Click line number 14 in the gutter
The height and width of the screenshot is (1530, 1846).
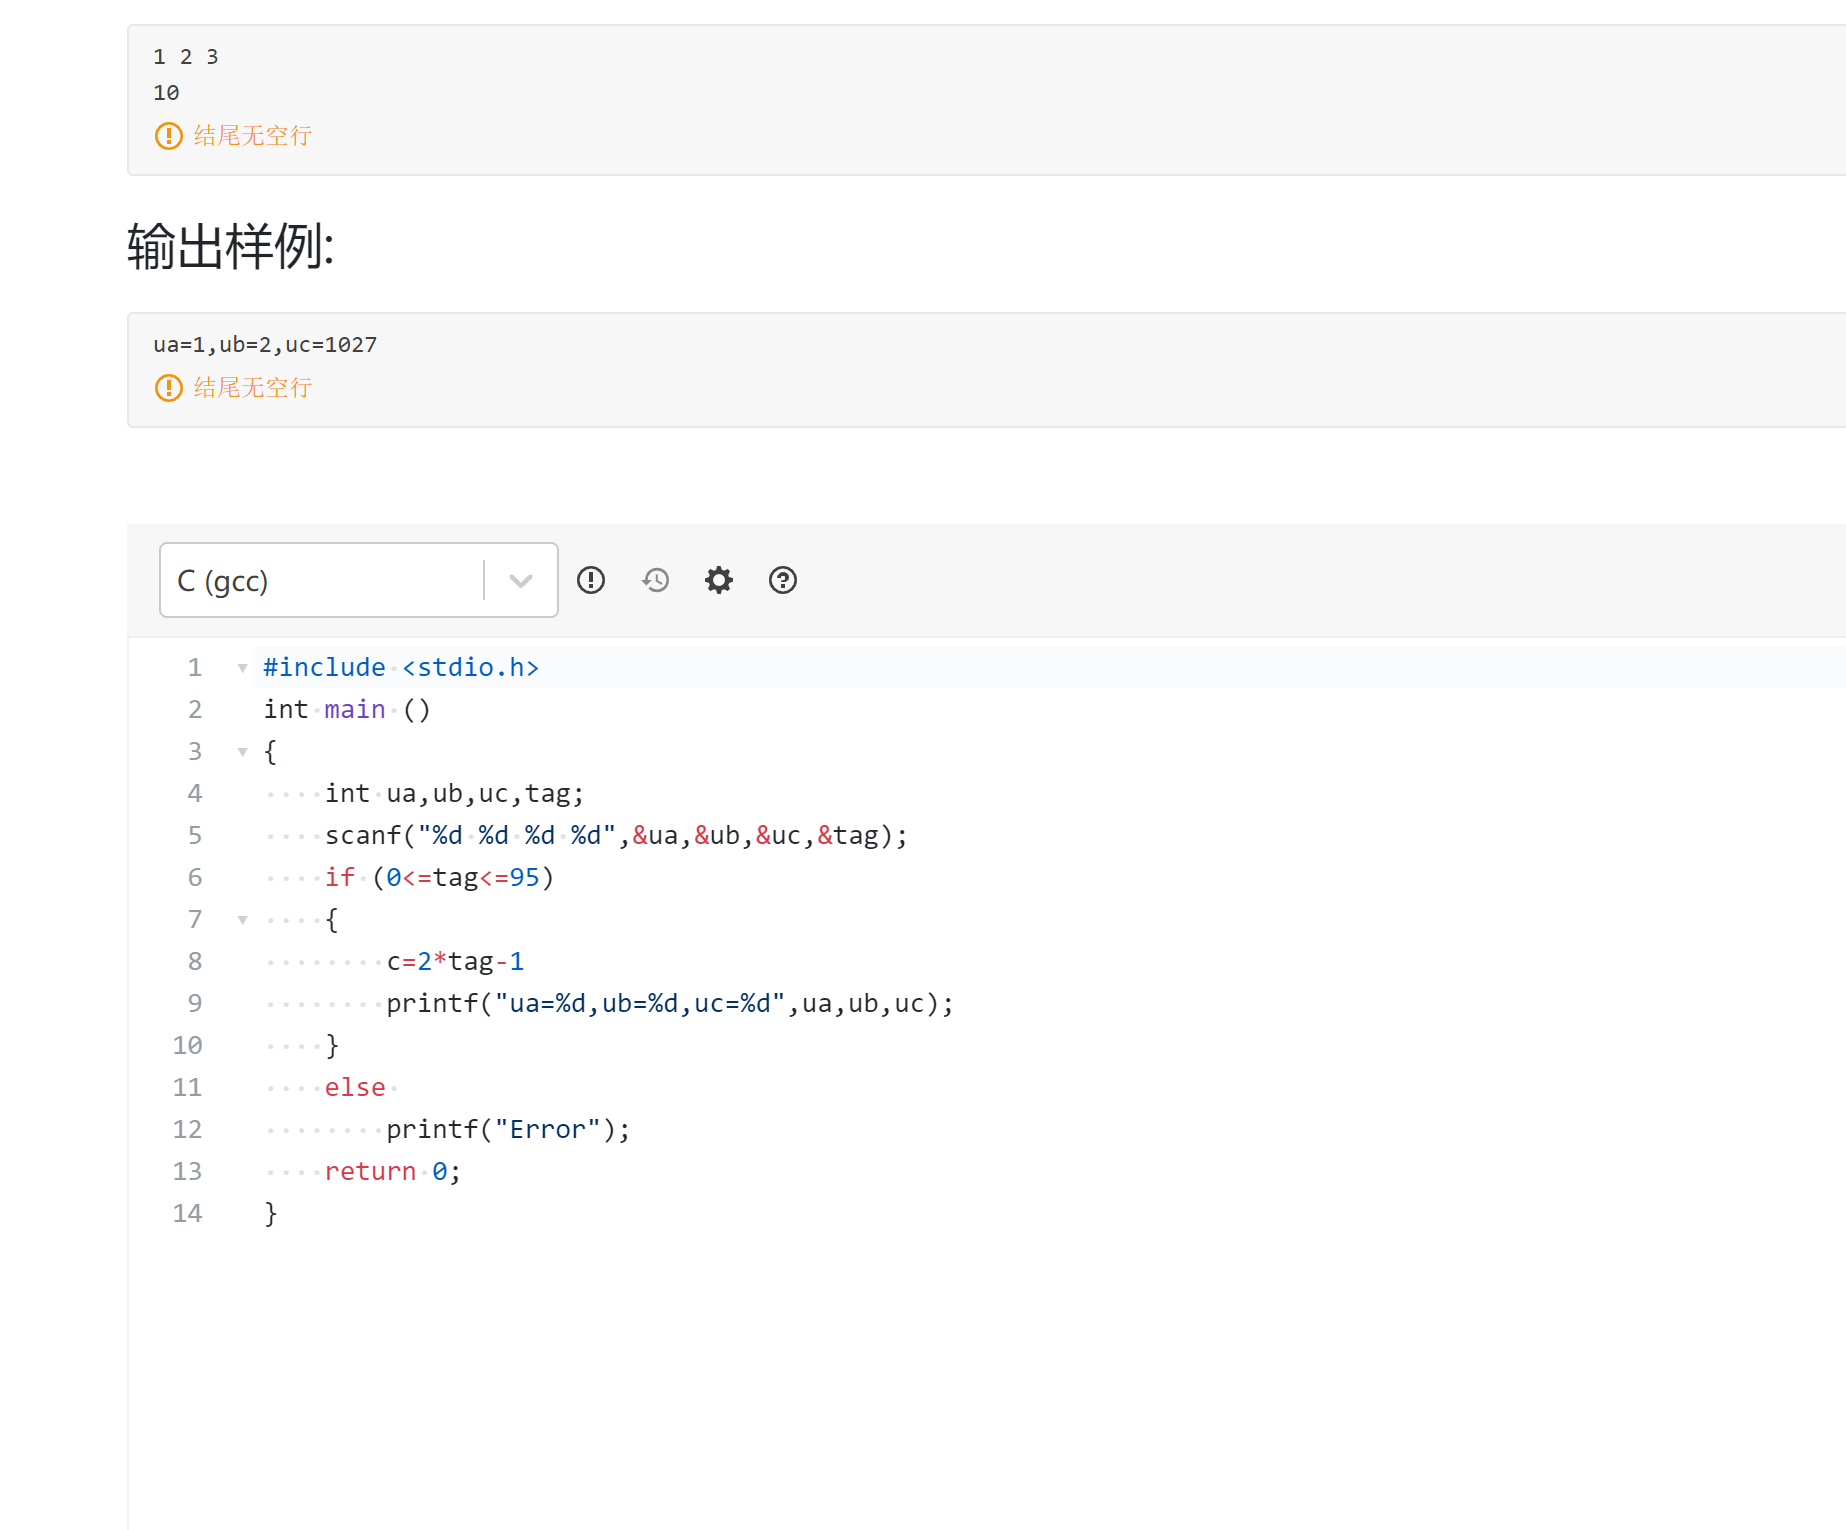point(188,1214)
